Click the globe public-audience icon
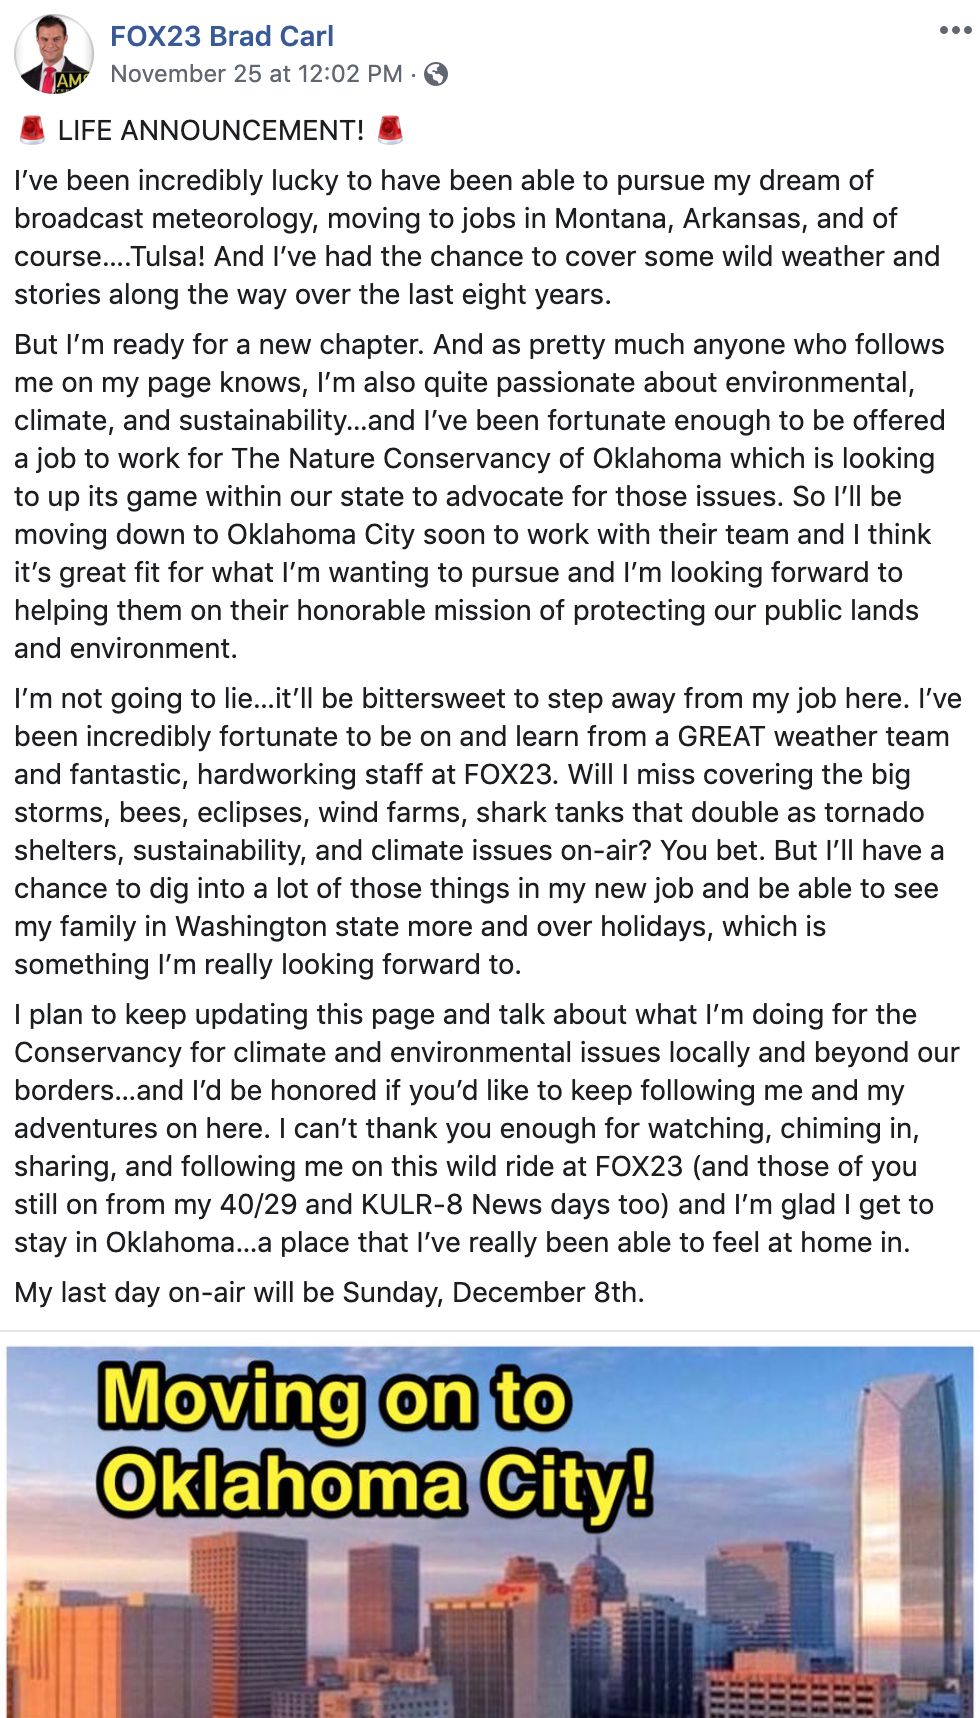This screenshot has width=980, height=1718. point(436,74)
